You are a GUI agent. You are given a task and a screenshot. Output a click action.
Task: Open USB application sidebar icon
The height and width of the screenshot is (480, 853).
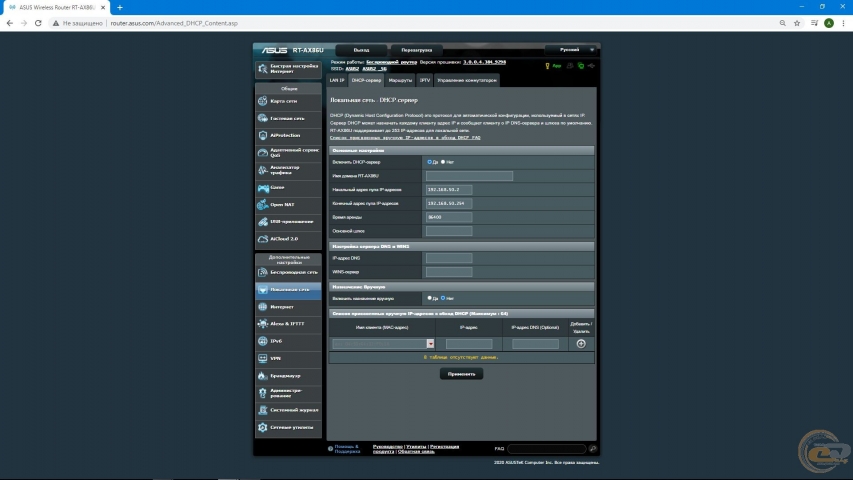263,221
